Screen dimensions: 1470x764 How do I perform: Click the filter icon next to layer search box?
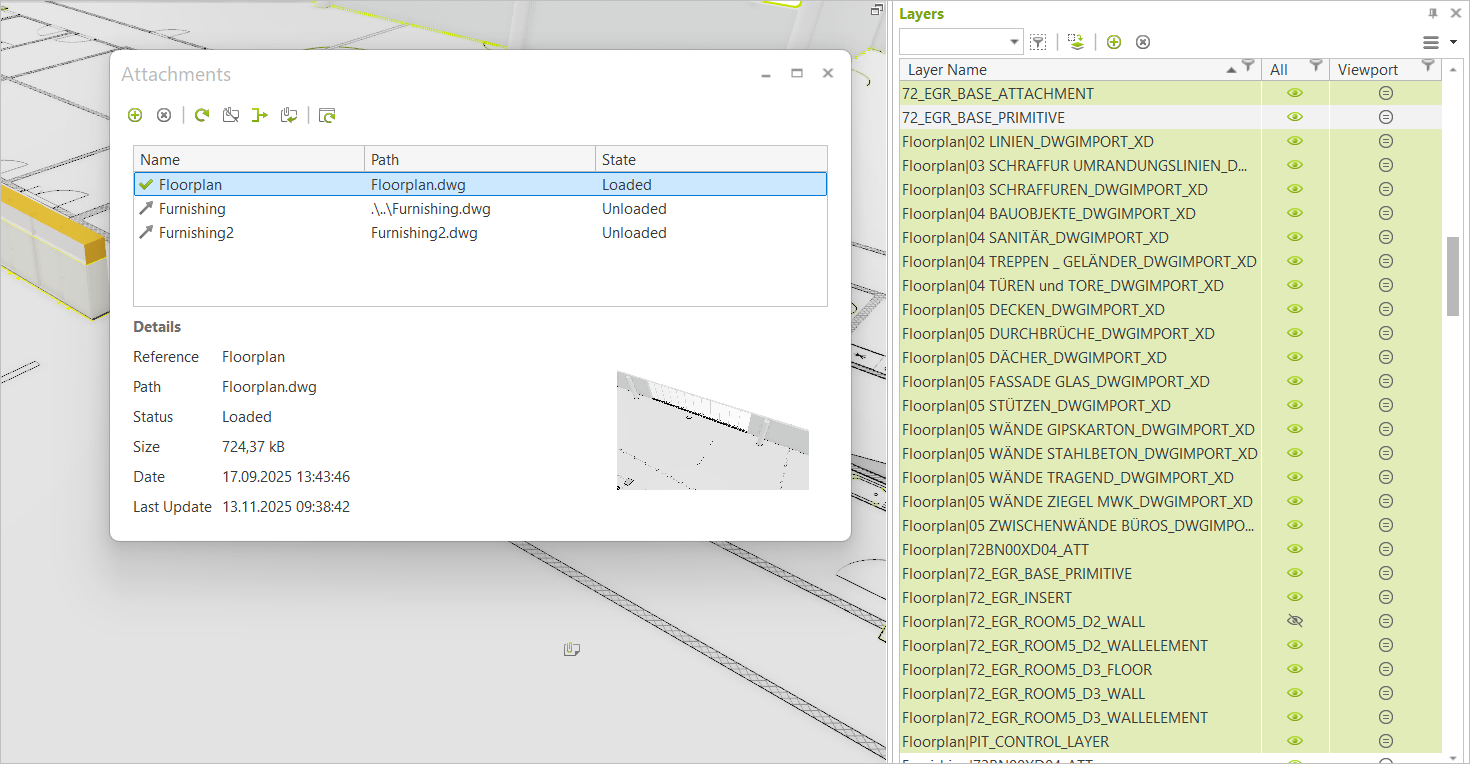click(x=1038, y=42)
